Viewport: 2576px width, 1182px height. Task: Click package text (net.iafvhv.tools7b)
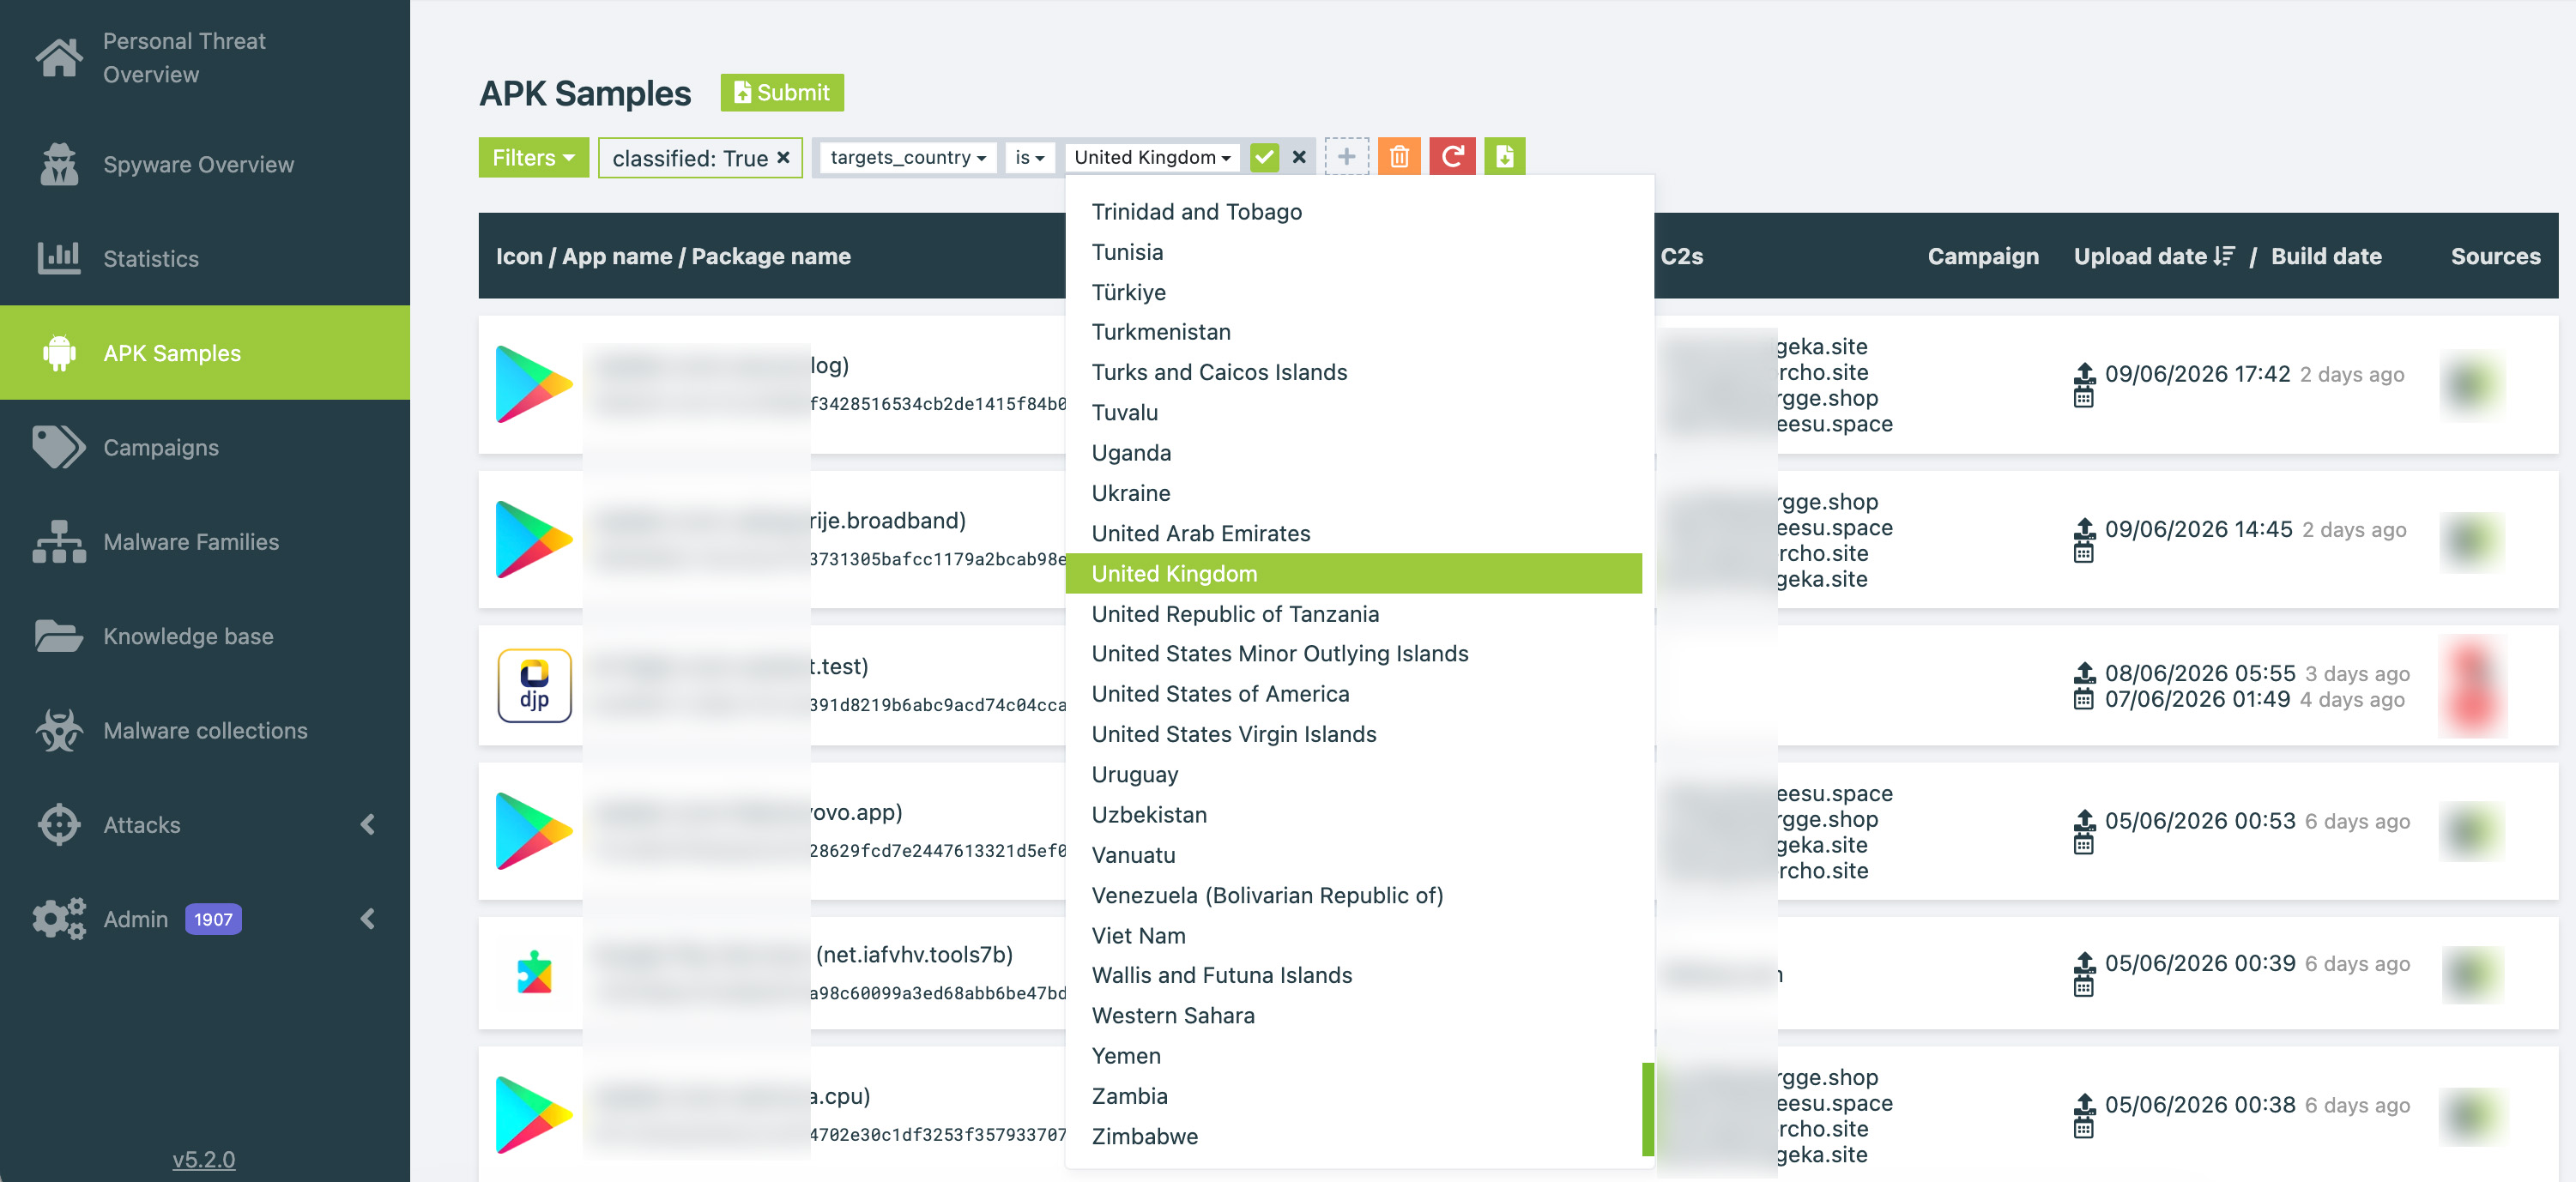click(x=914, y=955)
